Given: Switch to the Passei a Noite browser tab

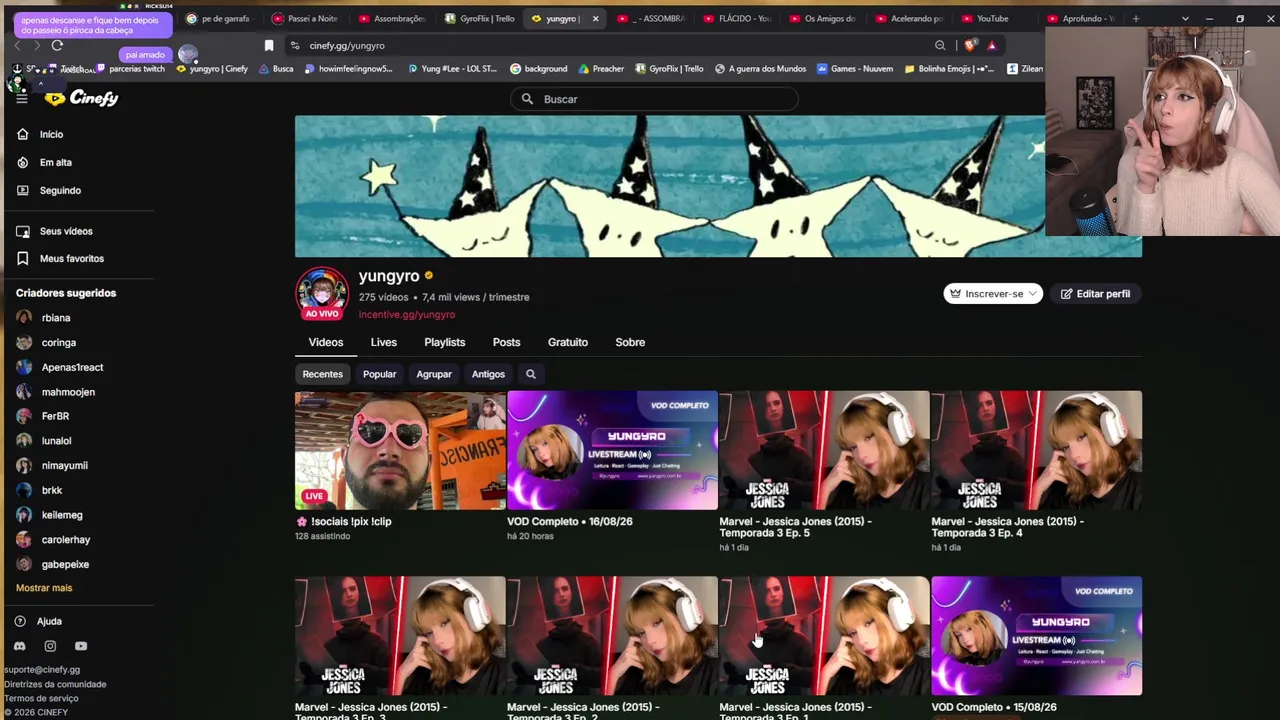Looking at the screenshot, I should click(x=306, y=18).
